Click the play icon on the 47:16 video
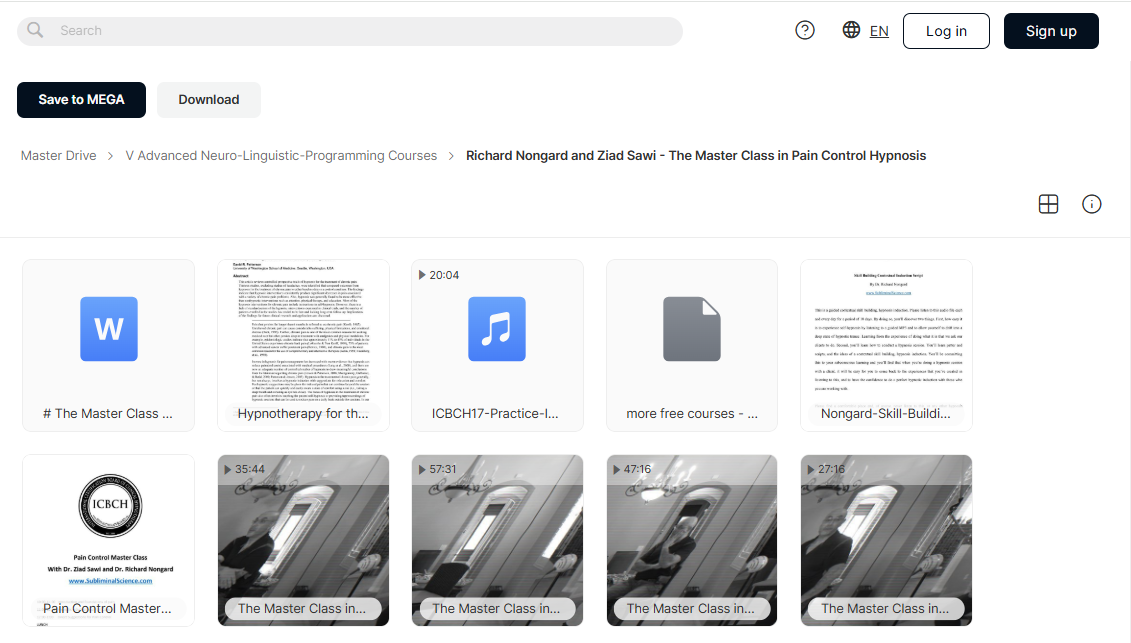The width and height of the screenshot is (1131, 643). coord(616,470)
